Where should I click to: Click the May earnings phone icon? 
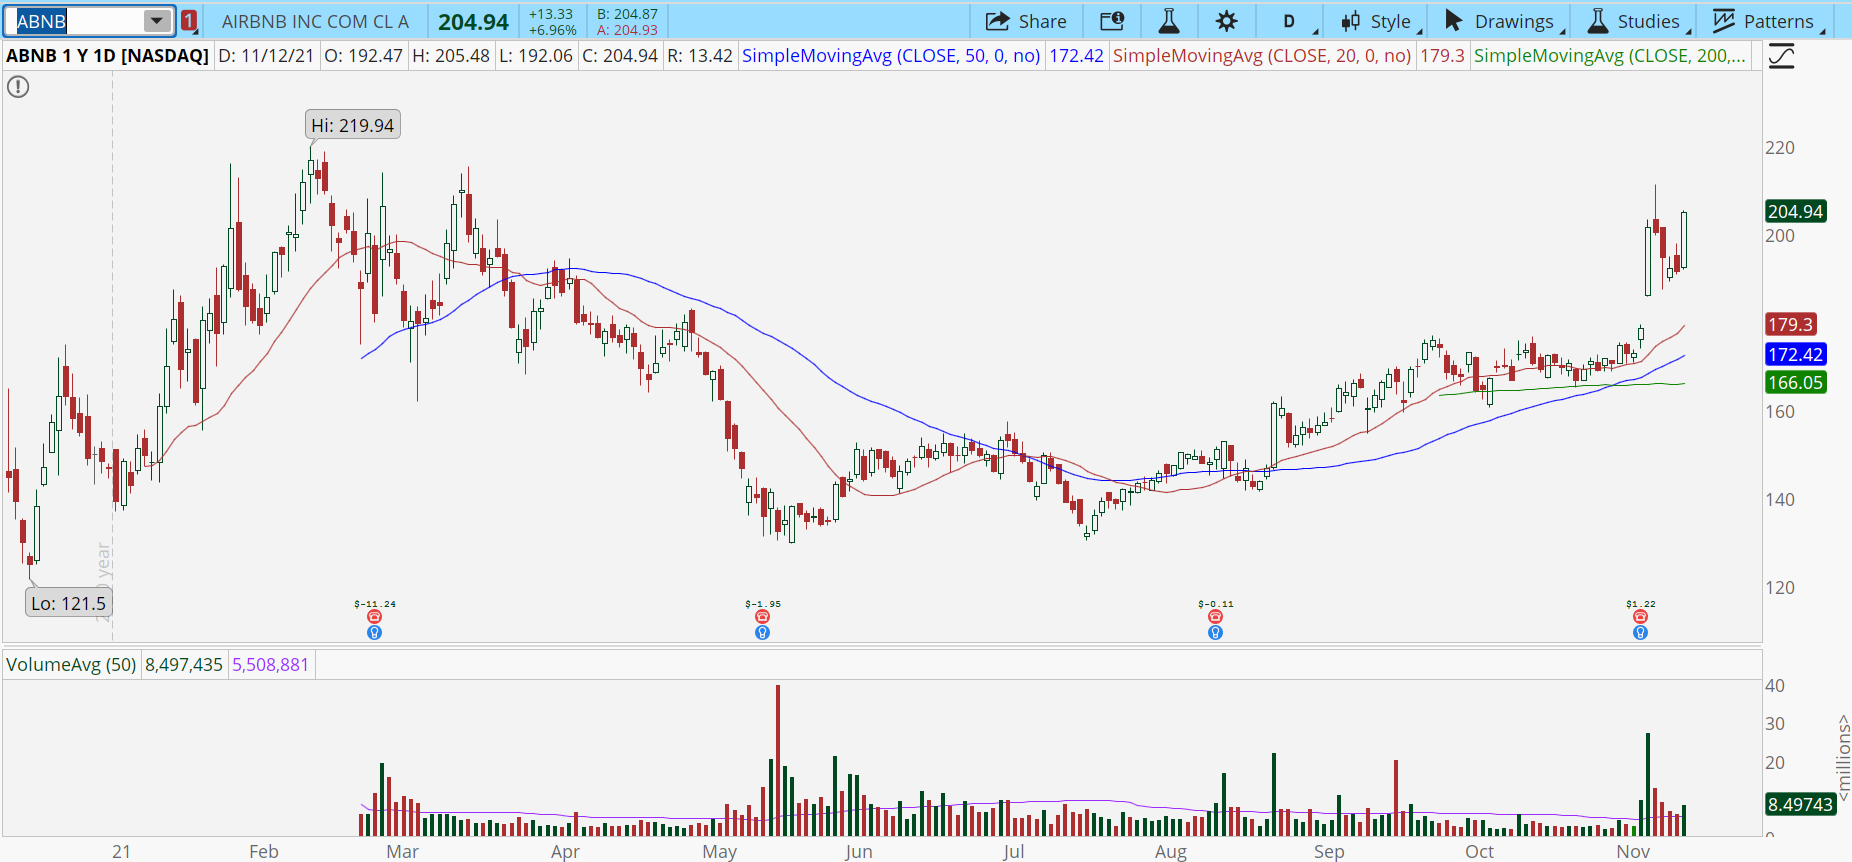click(762, 617)
